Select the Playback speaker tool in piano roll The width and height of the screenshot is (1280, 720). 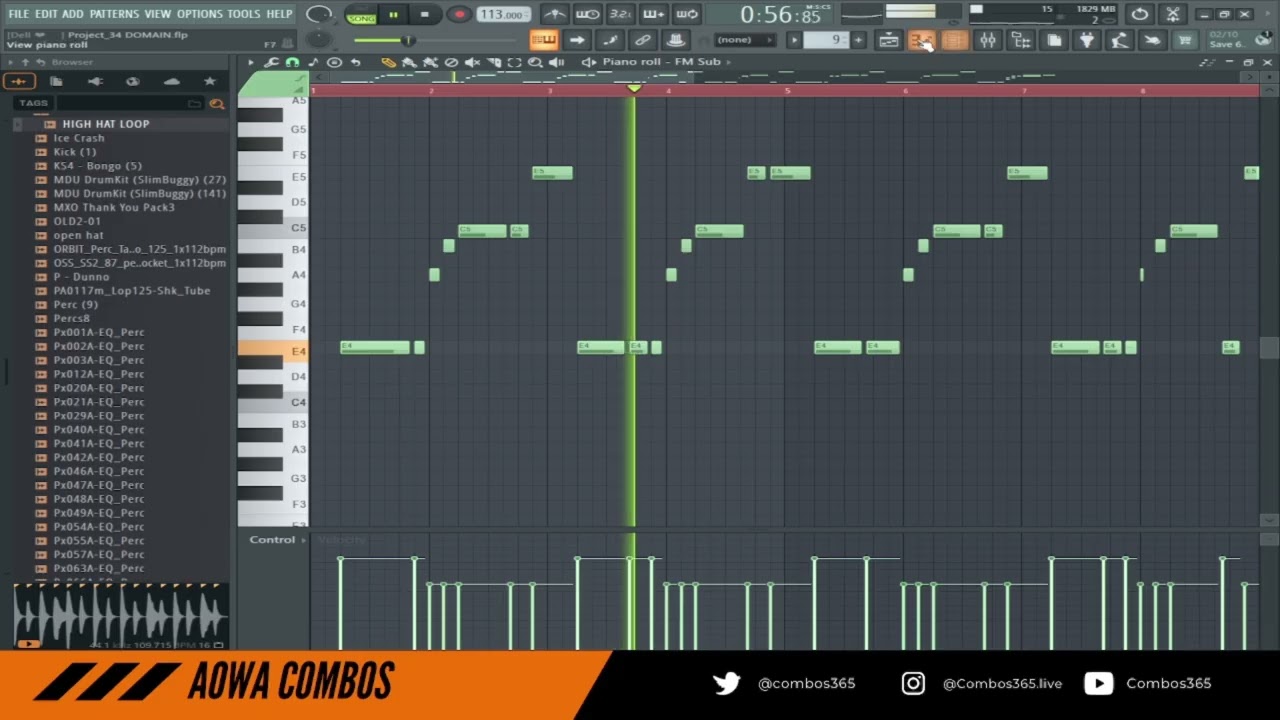[557, 62]
